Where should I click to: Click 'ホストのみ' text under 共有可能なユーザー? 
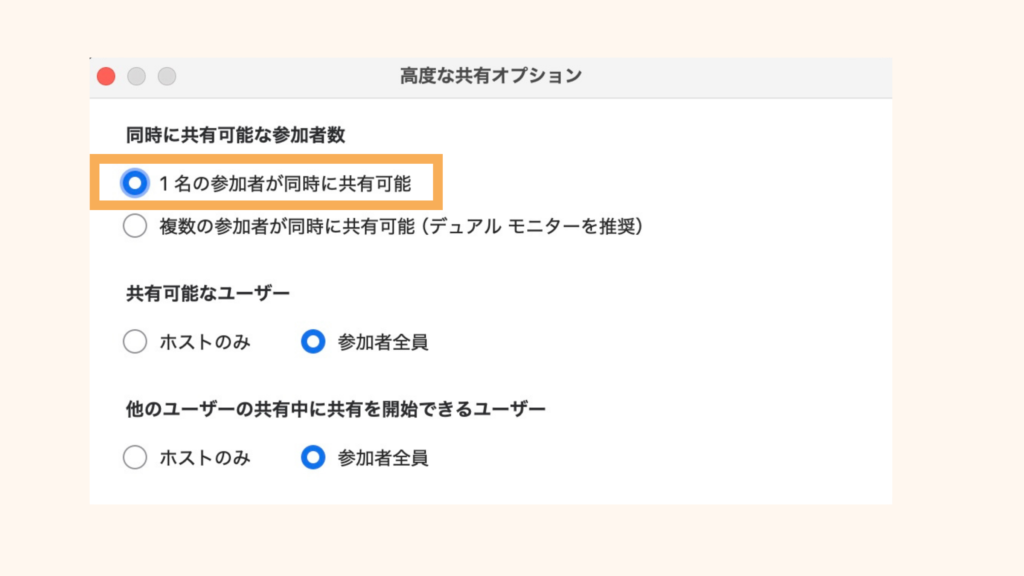(204, 342)
